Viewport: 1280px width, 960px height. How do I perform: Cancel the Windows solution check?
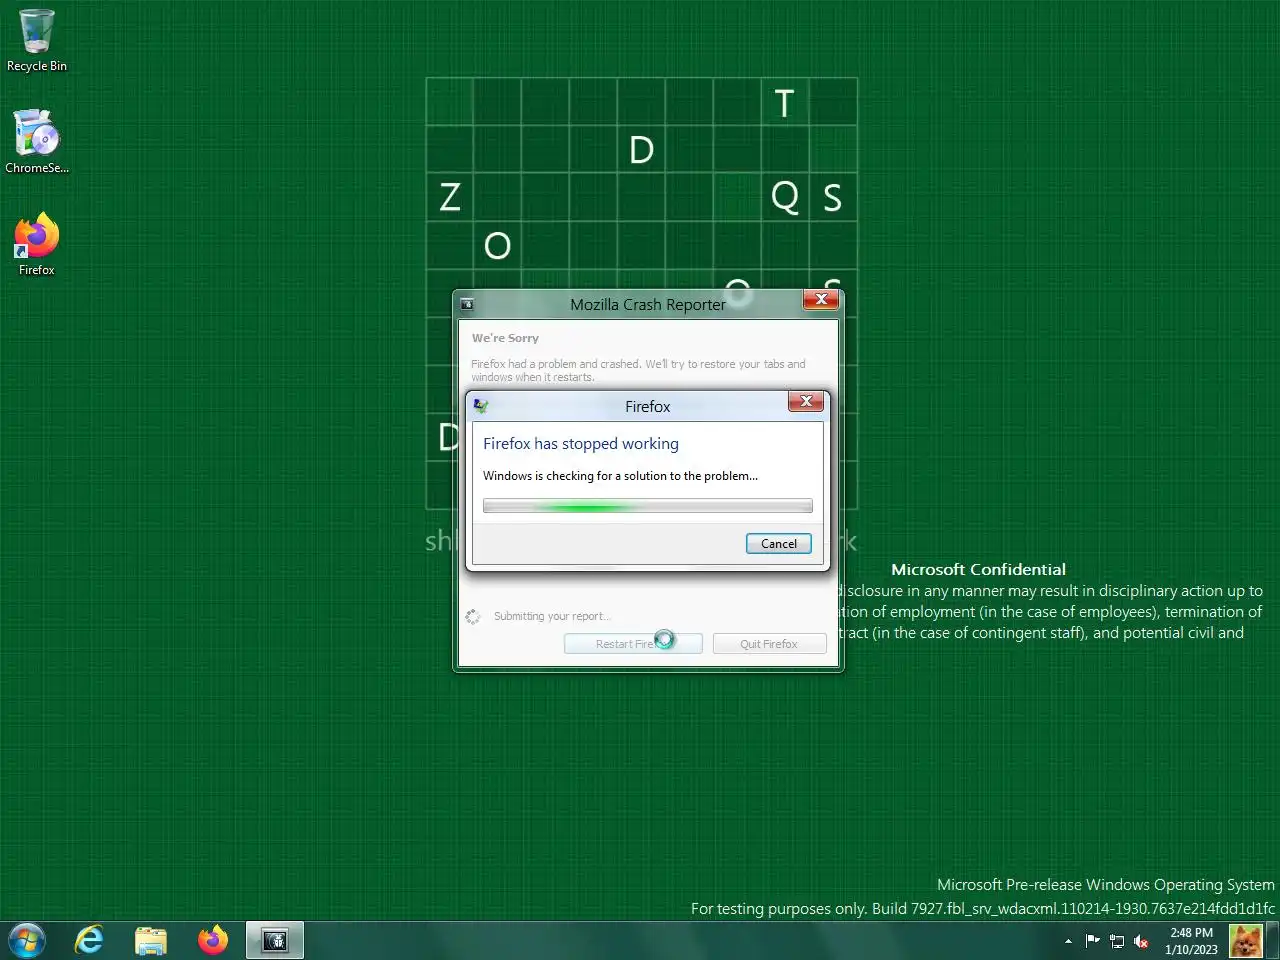(x=779, y=543)
